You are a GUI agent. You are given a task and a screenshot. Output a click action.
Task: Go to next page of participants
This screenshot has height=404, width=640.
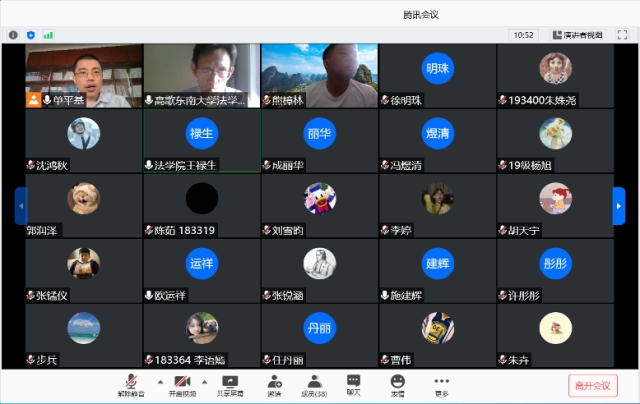coord(619,205)
